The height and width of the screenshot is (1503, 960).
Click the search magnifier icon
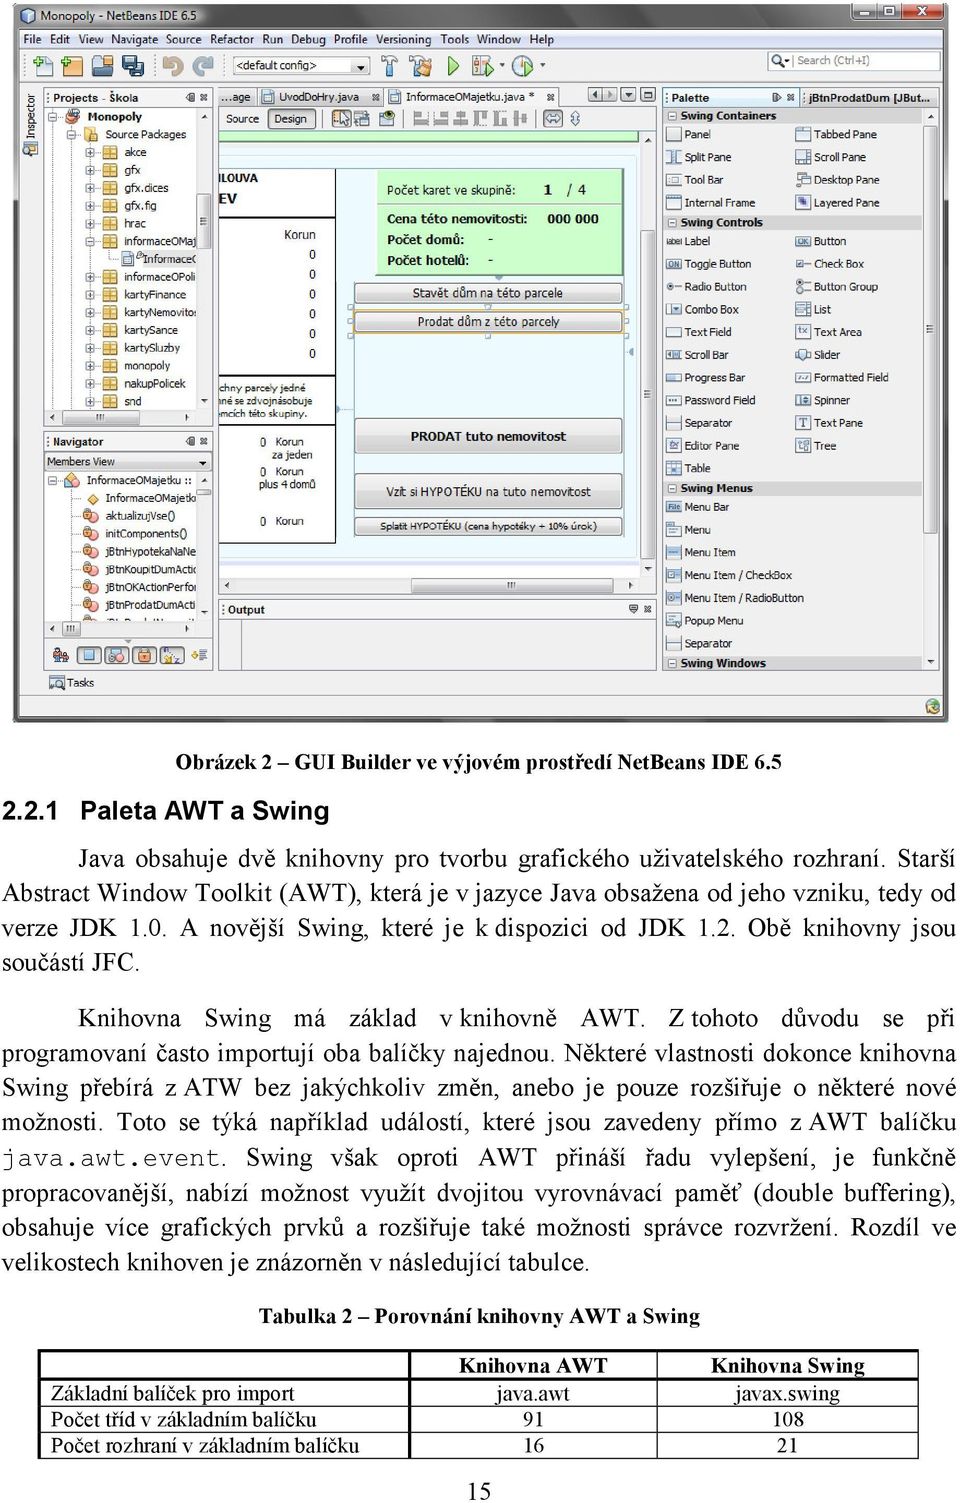[779, 61]
